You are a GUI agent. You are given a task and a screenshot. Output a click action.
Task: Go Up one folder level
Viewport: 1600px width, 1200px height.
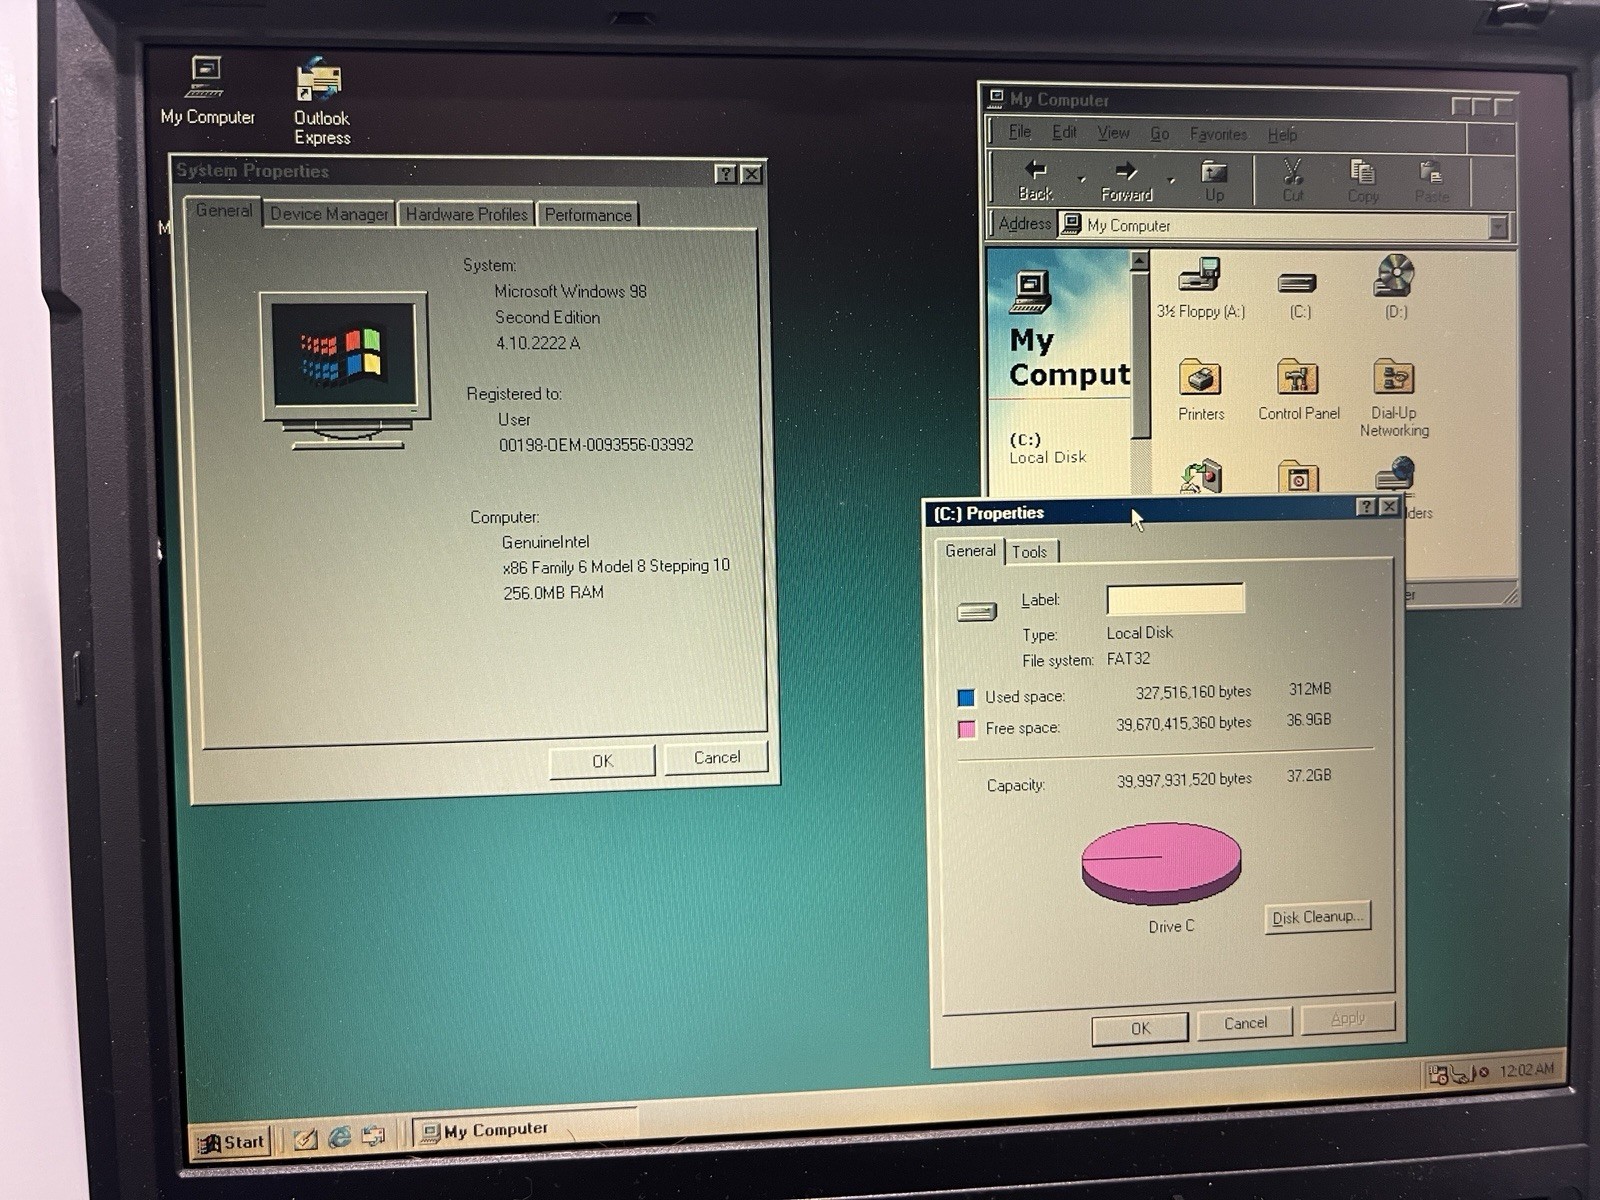click(1214, 181)
